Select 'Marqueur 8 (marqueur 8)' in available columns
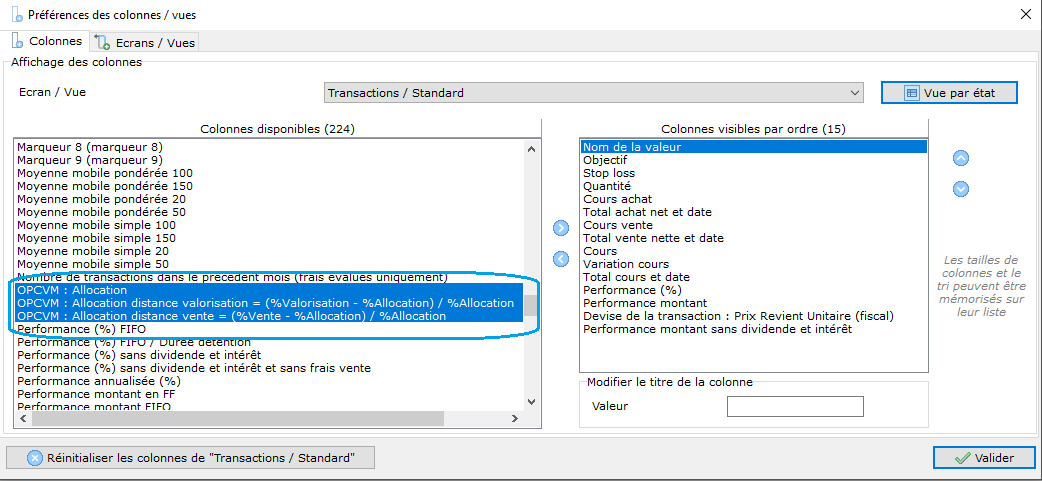 click(x=269, y=147)
